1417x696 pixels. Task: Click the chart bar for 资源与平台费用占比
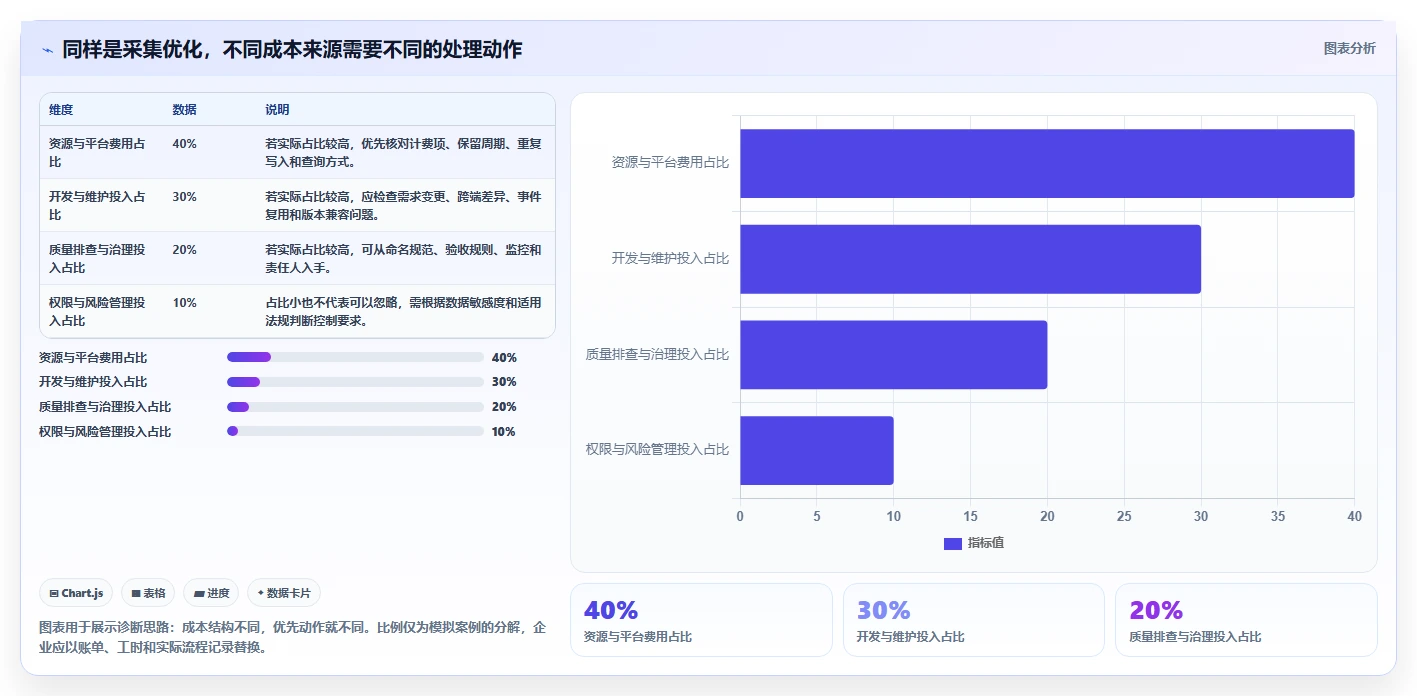coord(1047,163)
